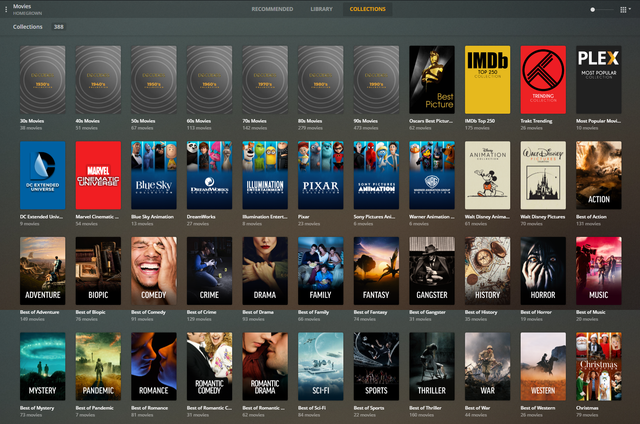Viewport: 640px width, 424px height.
Task: Open the Sci-Fi genre poster
Action: (320, 366)
